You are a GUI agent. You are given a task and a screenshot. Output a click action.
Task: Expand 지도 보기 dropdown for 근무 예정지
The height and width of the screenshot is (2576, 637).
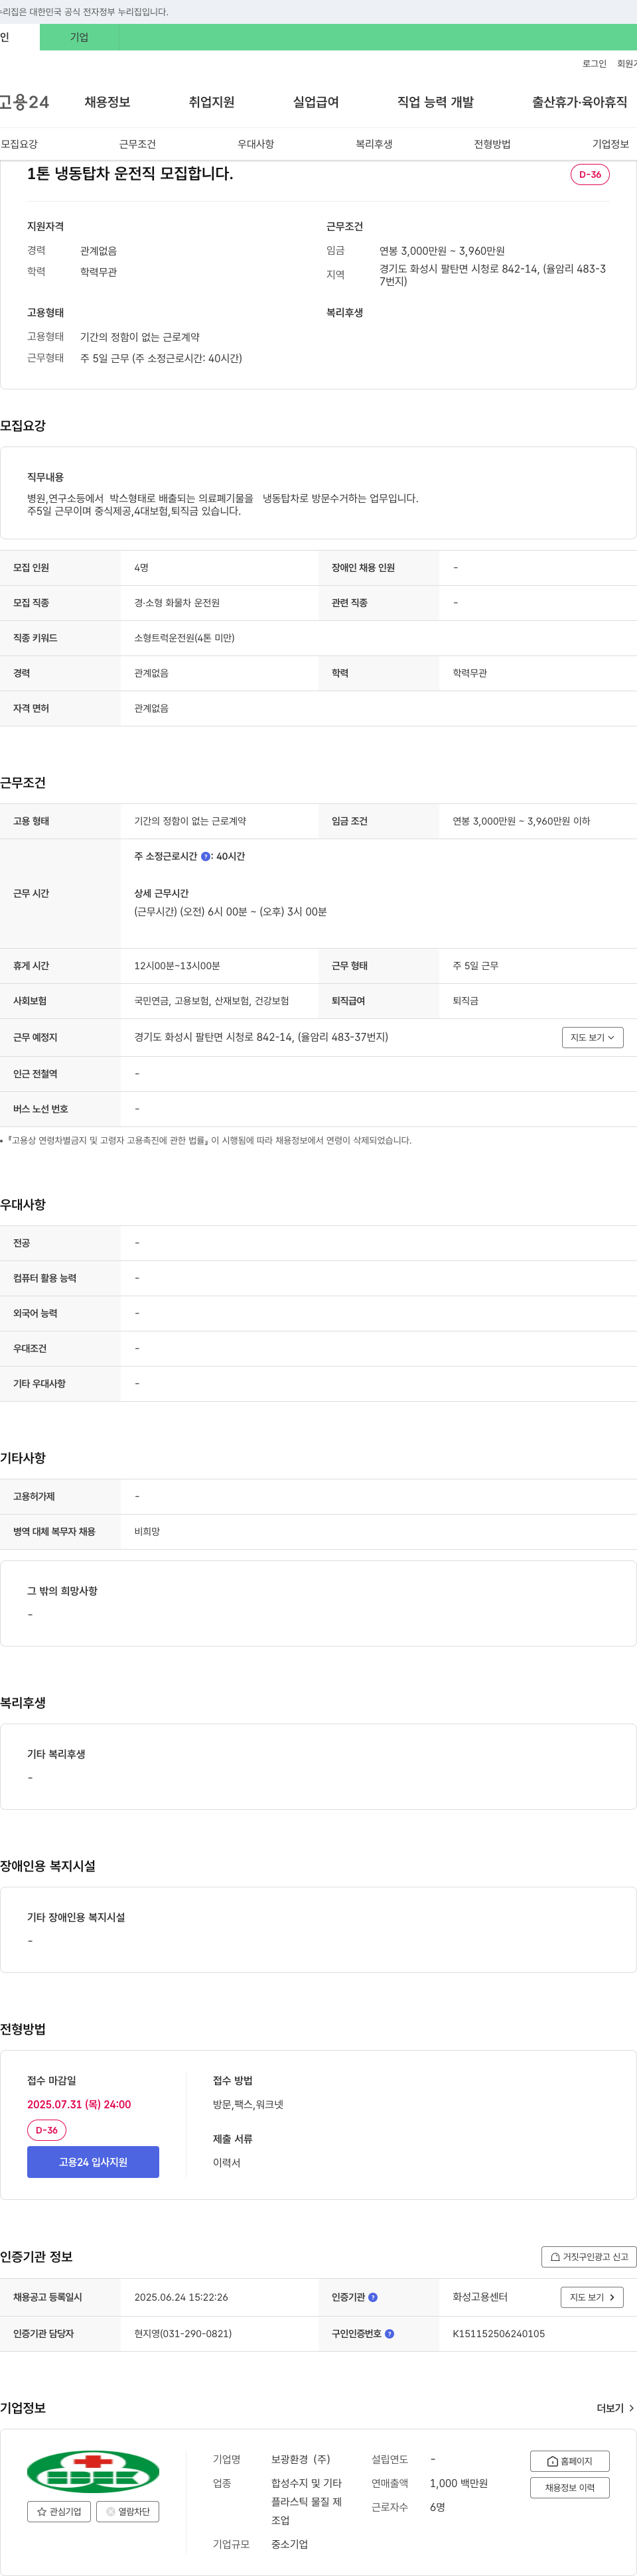click(x=592, y=1037)
